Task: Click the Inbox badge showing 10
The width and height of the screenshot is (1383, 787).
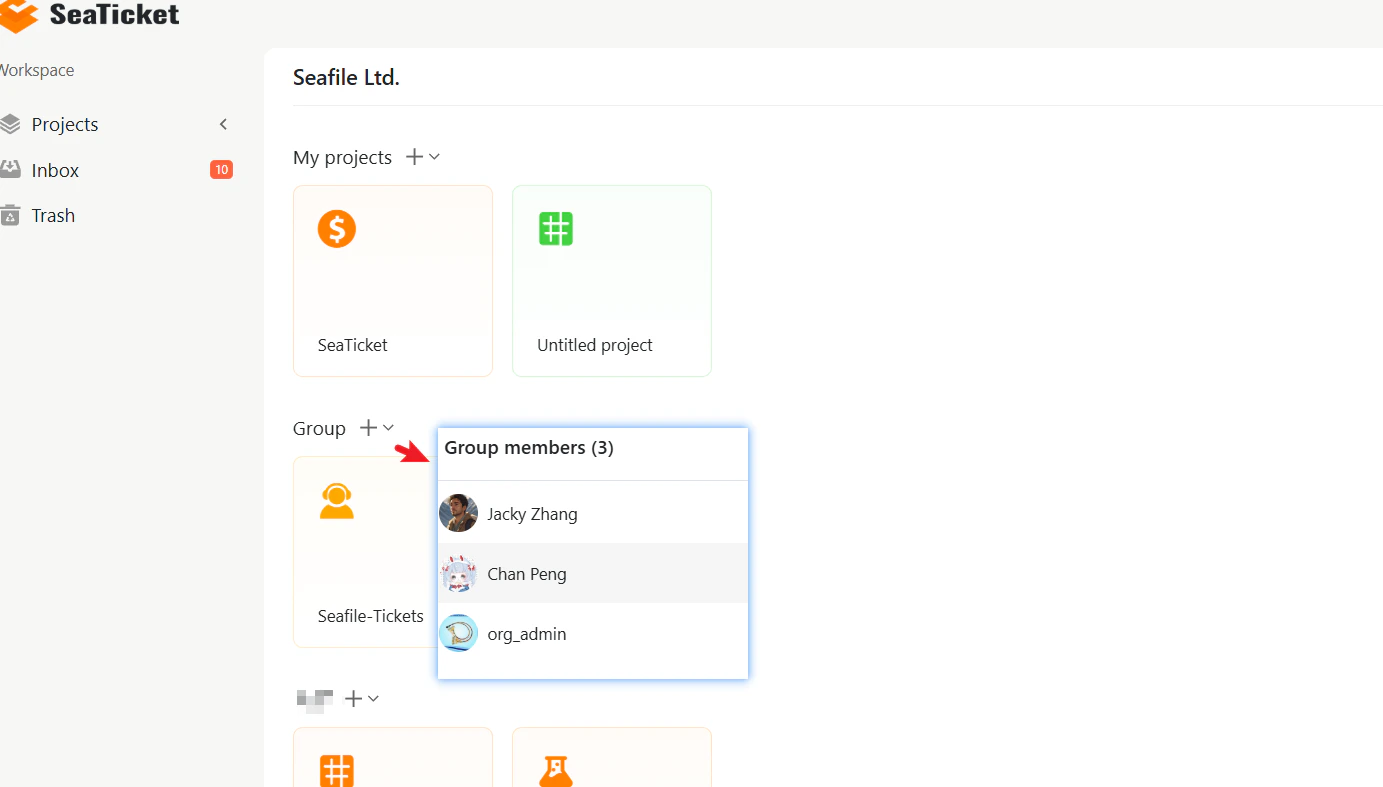Action: click(x=221, y=170)
